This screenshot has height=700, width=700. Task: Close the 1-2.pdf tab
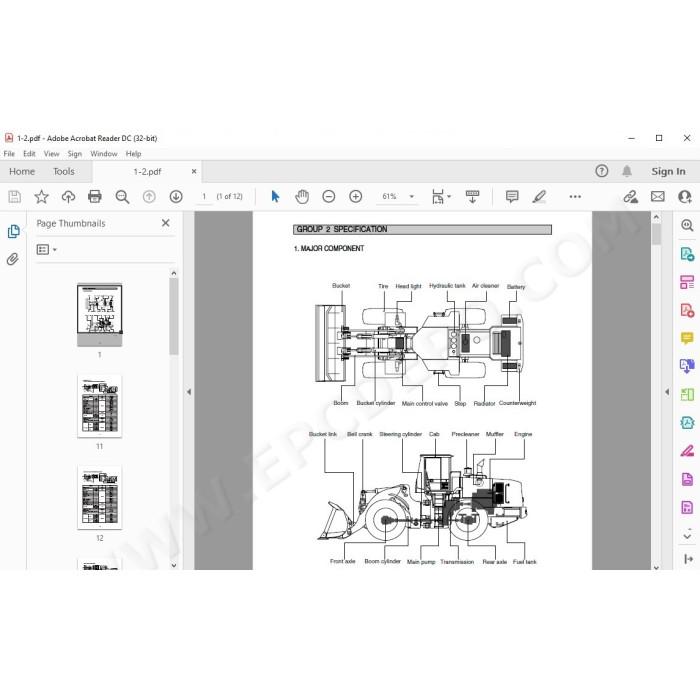[x=194, y=171]
